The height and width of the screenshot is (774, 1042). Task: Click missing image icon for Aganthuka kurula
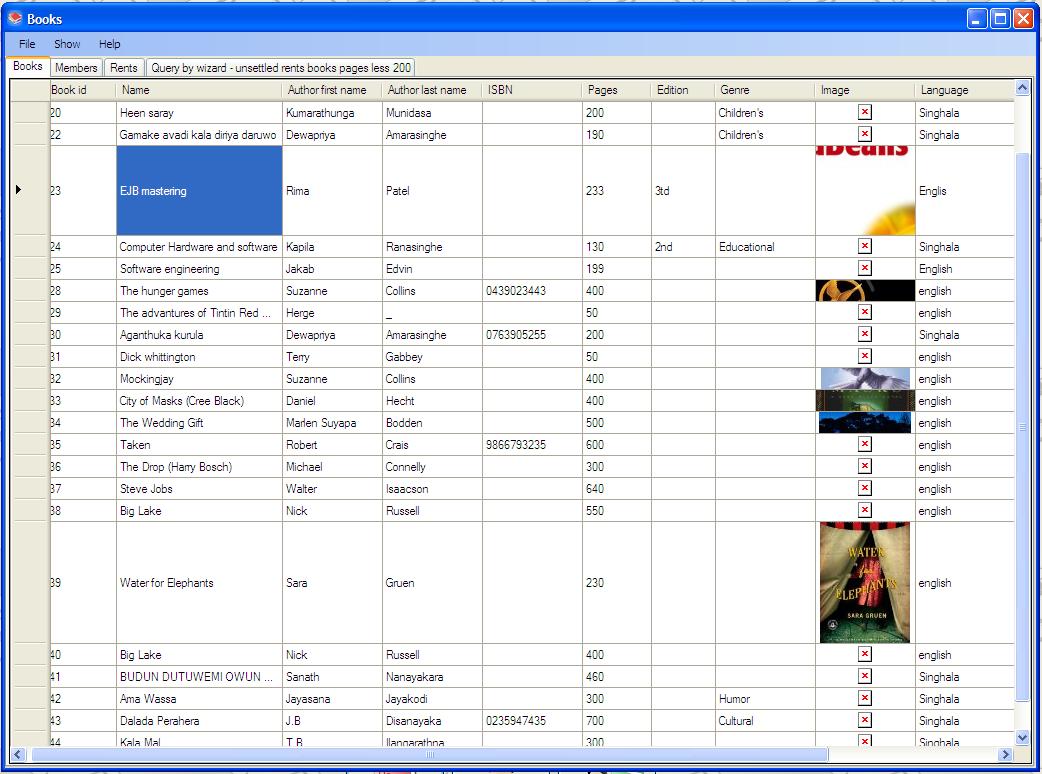tap(865, 334)
